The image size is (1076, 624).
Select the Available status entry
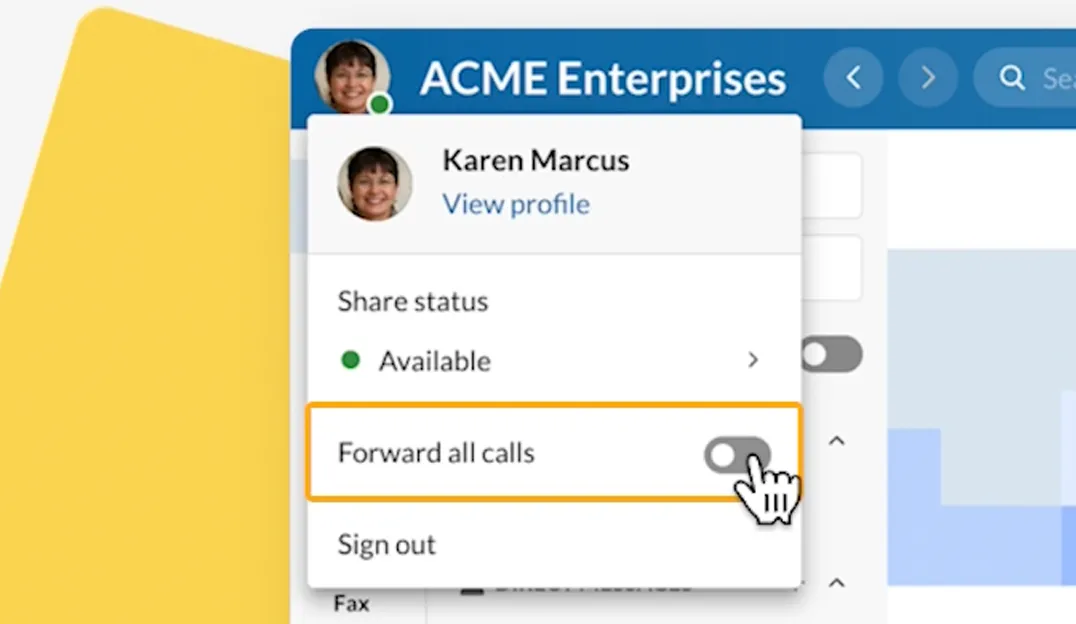click(435, 361)
